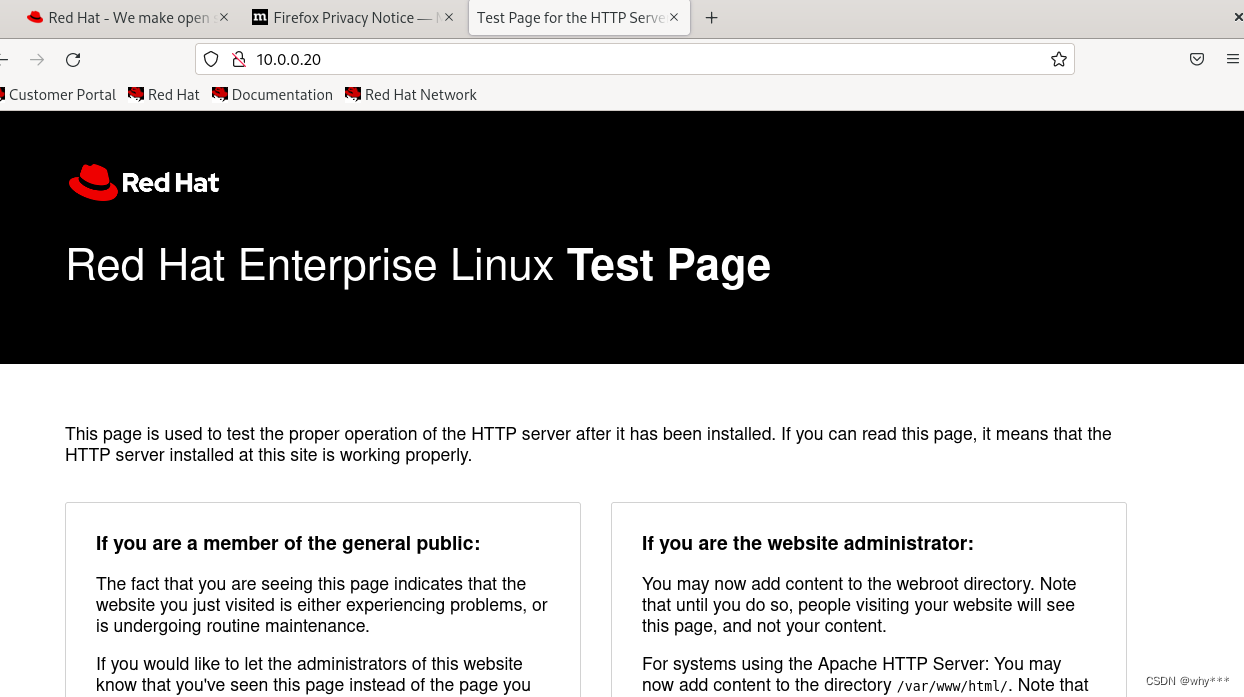Close the Red Hat tab
Viewport: 1244px width, 697px height.
[223, 18]
